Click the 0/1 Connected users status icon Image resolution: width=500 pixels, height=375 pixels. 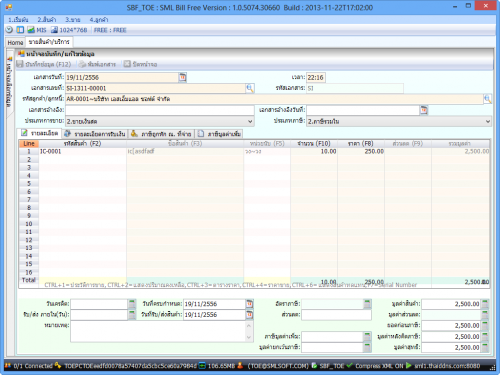(8, 366)
